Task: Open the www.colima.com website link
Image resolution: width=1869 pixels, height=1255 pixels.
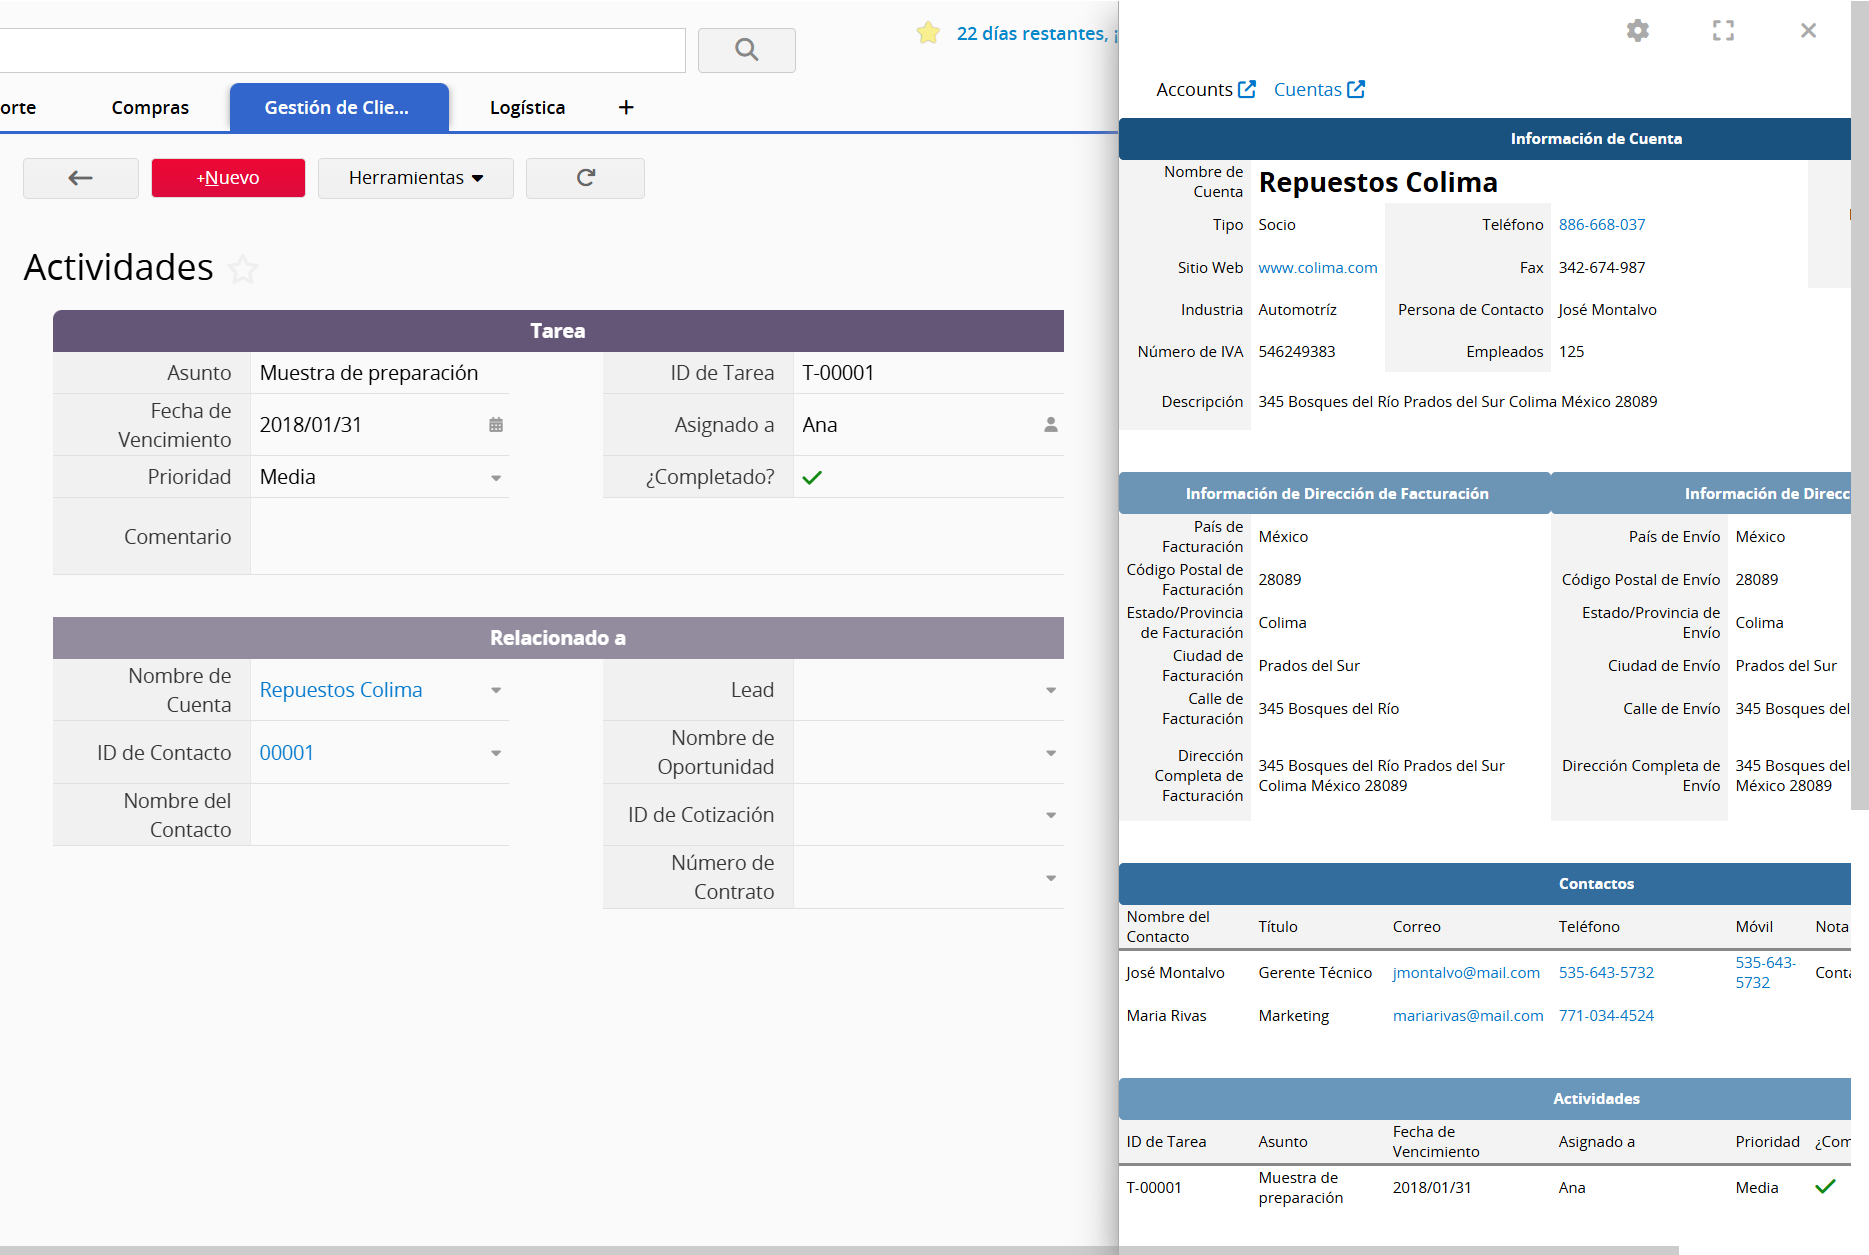Action: (1317, 267)
